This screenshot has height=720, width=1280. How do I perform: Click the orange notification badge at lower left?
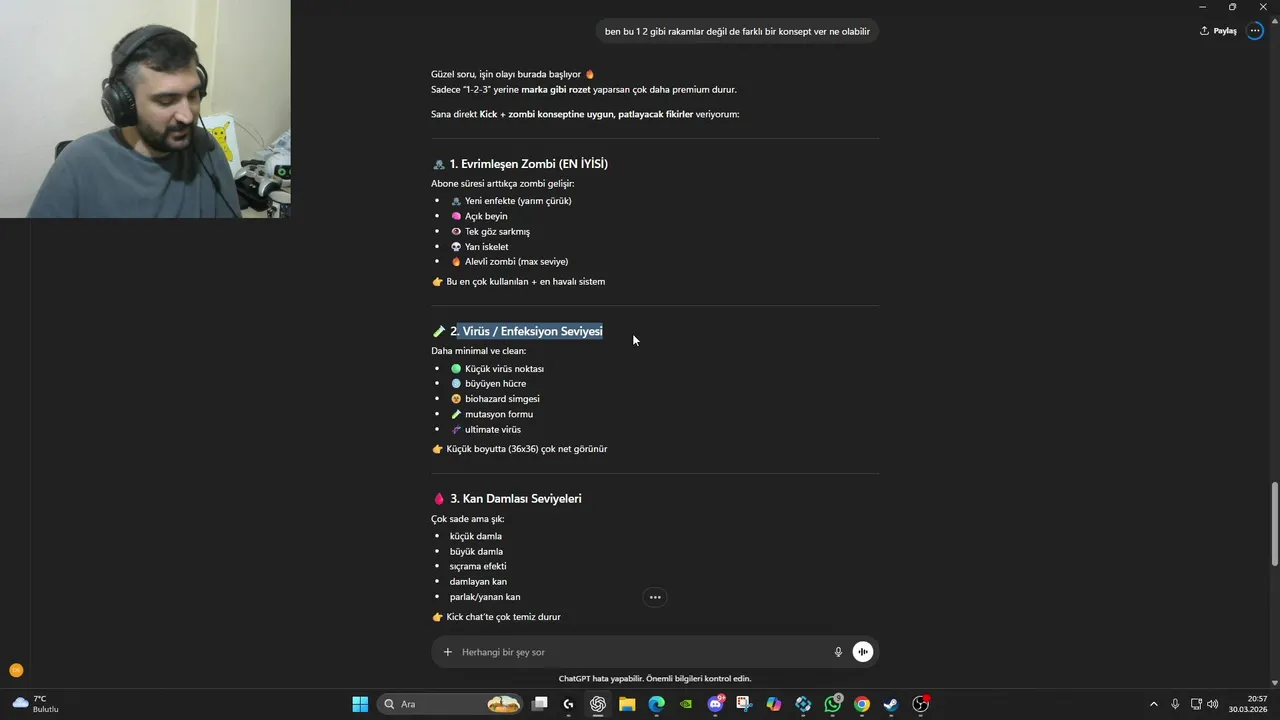pyautogui.click(x=16, y=670)
